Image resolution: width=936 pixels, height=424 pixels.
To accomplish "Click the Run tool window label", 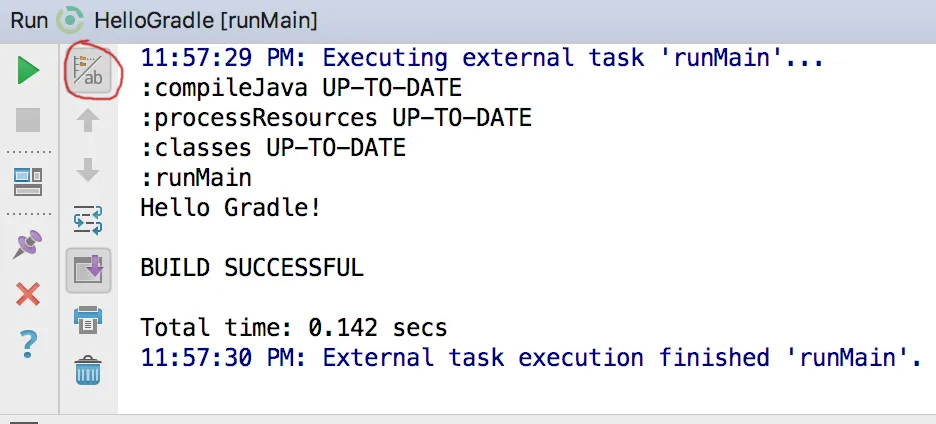I will [28, 19].
